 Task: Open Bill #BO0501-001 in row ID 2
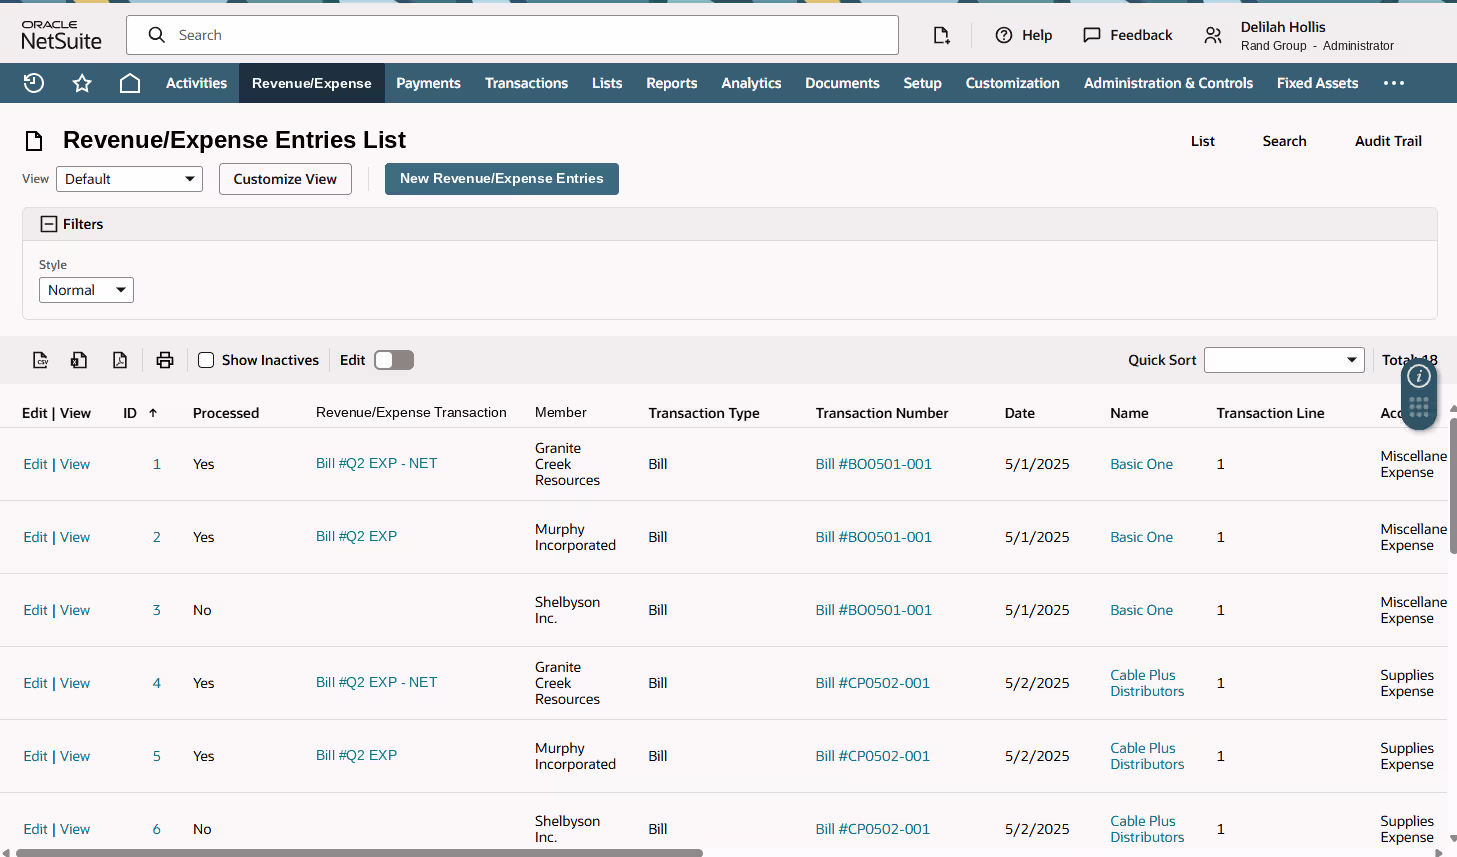[x=873, y=537]
